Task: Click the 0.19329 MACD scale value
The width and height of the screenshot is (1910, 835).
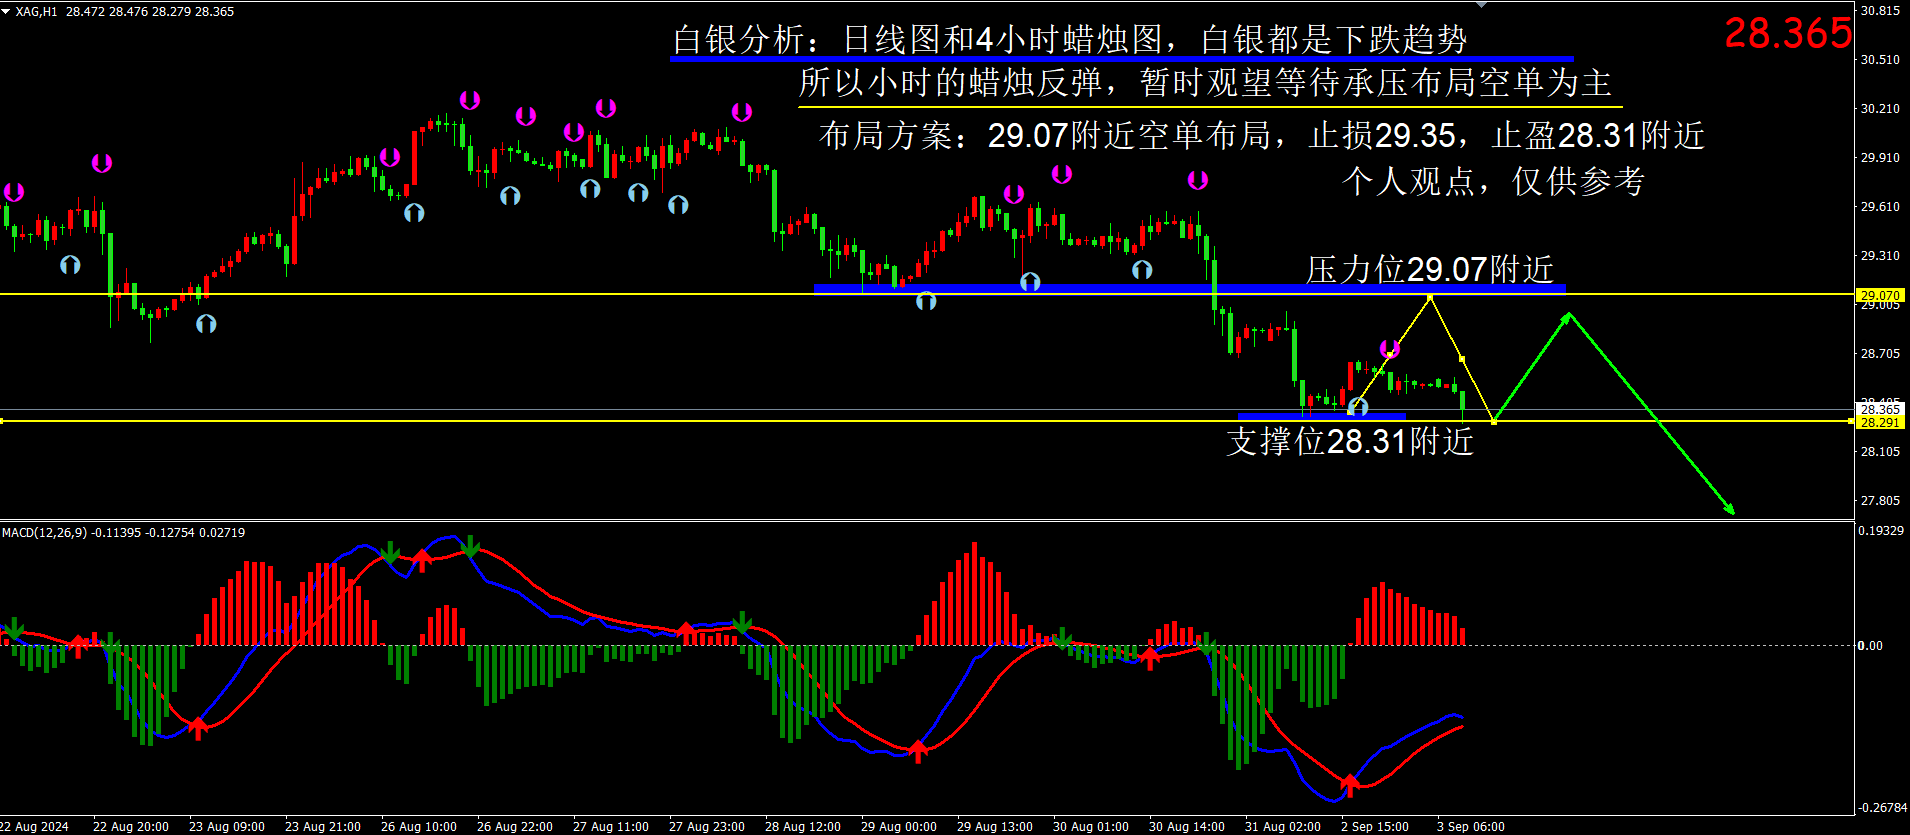Action: (x=1881, y=531)
